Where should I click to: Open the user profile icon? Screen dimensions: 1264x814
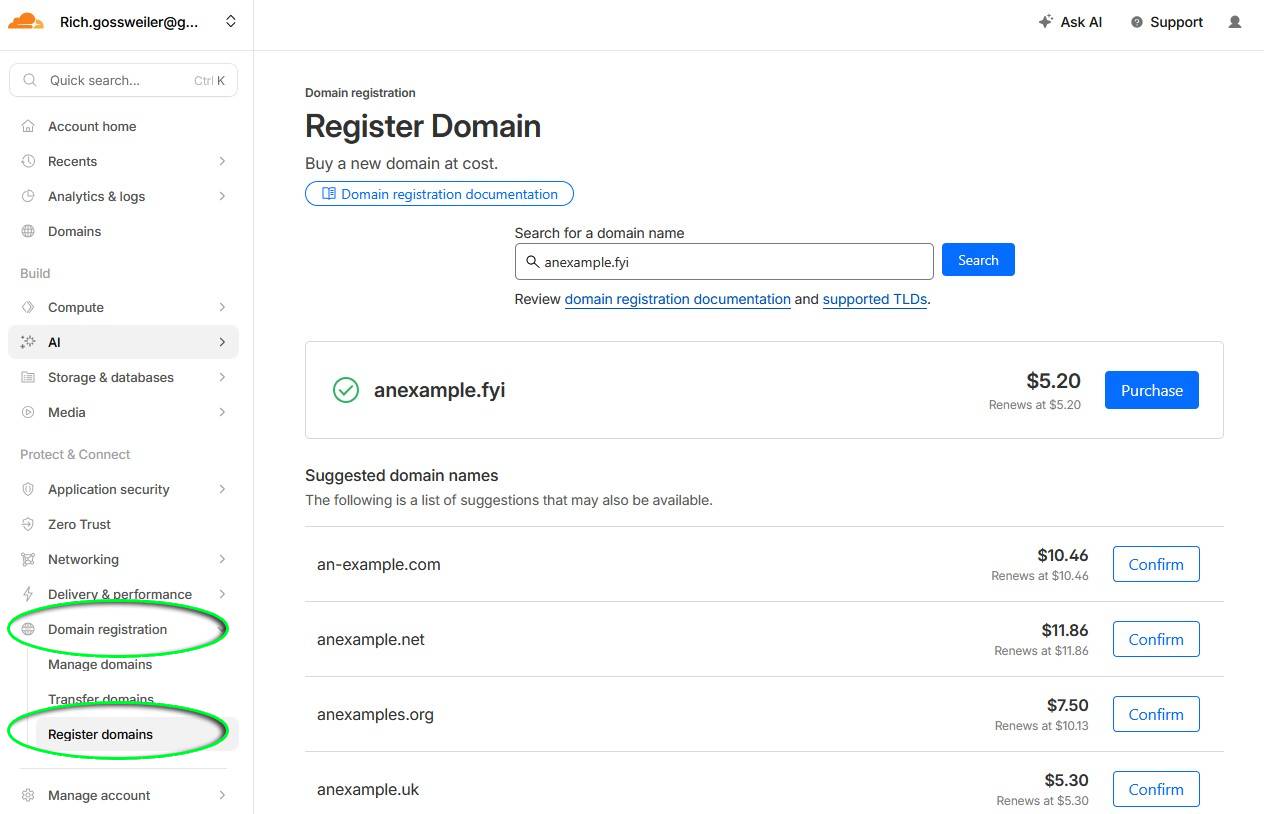coord(1235,22)
